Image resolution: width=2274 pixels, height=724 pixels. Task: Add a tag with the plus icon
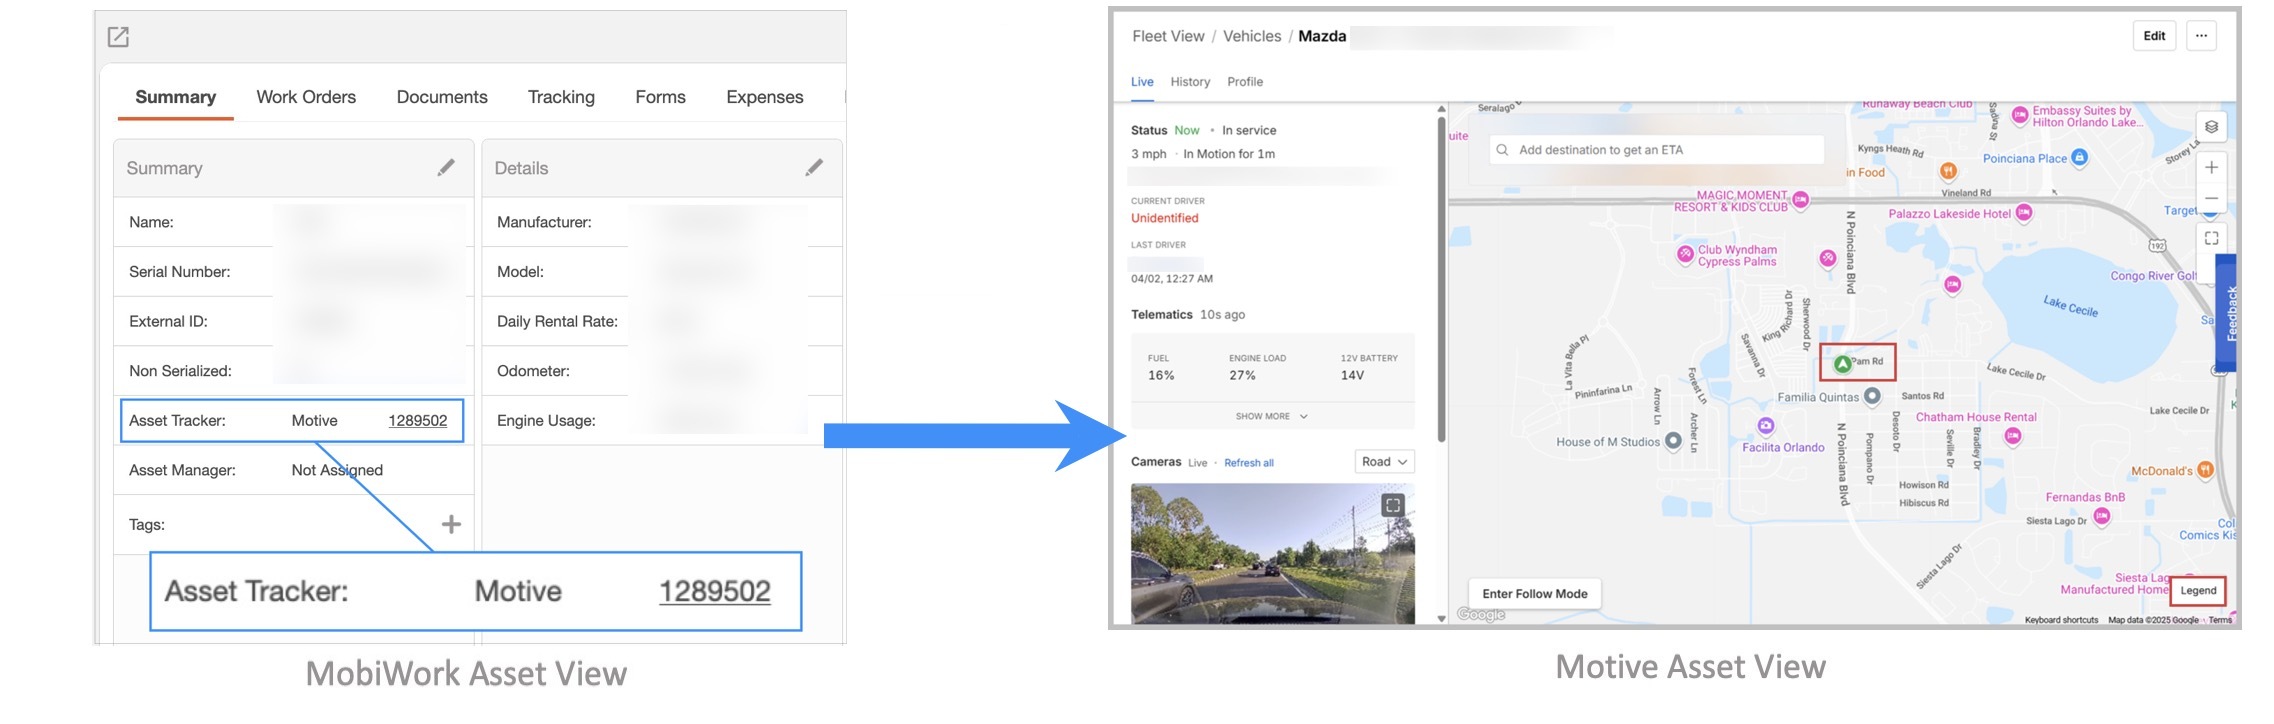(451, 524)
